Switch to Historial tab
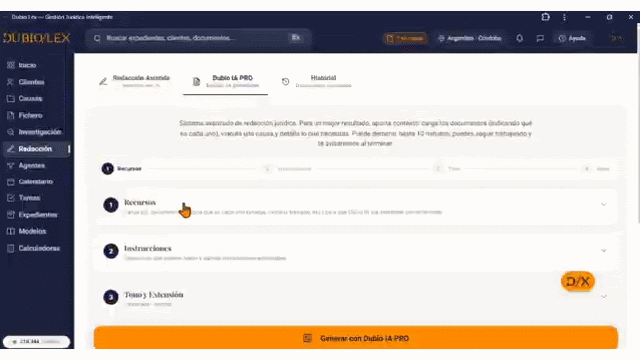This screenshot has height=360, width=640. click(317, 81)
